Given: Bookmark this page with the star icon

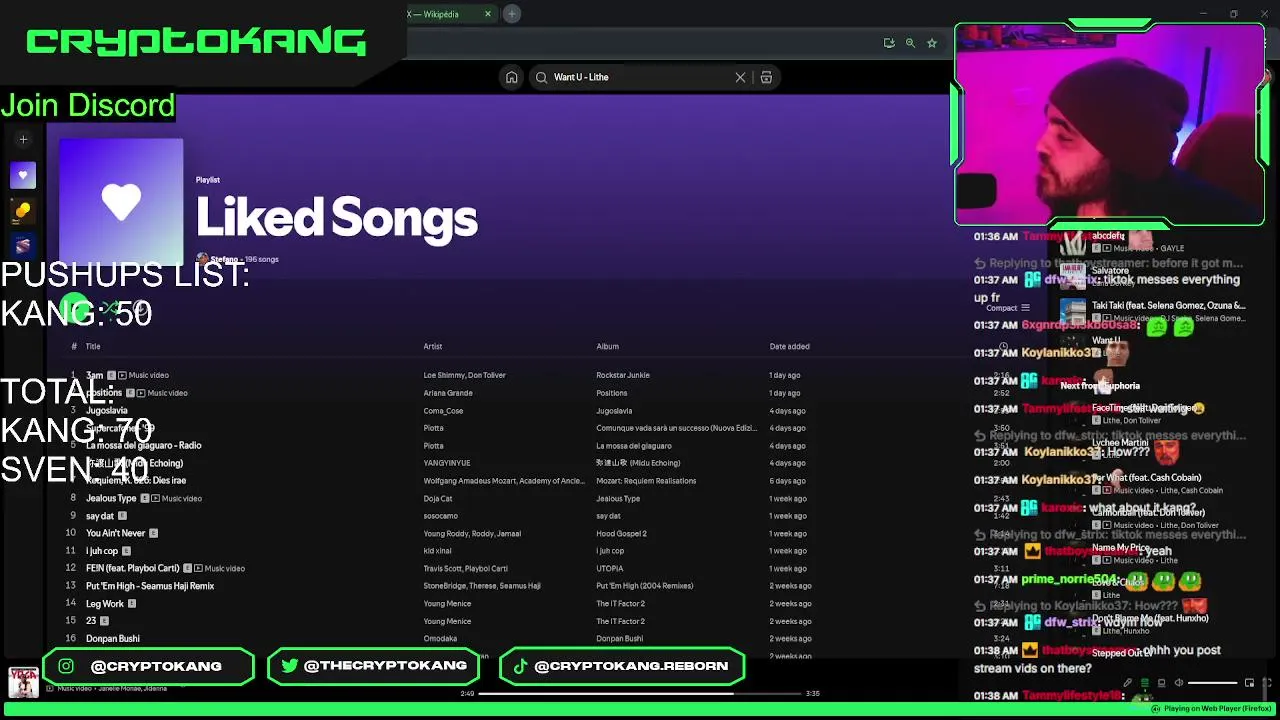Looking at the screenshot, I should [x=932, y=43].
